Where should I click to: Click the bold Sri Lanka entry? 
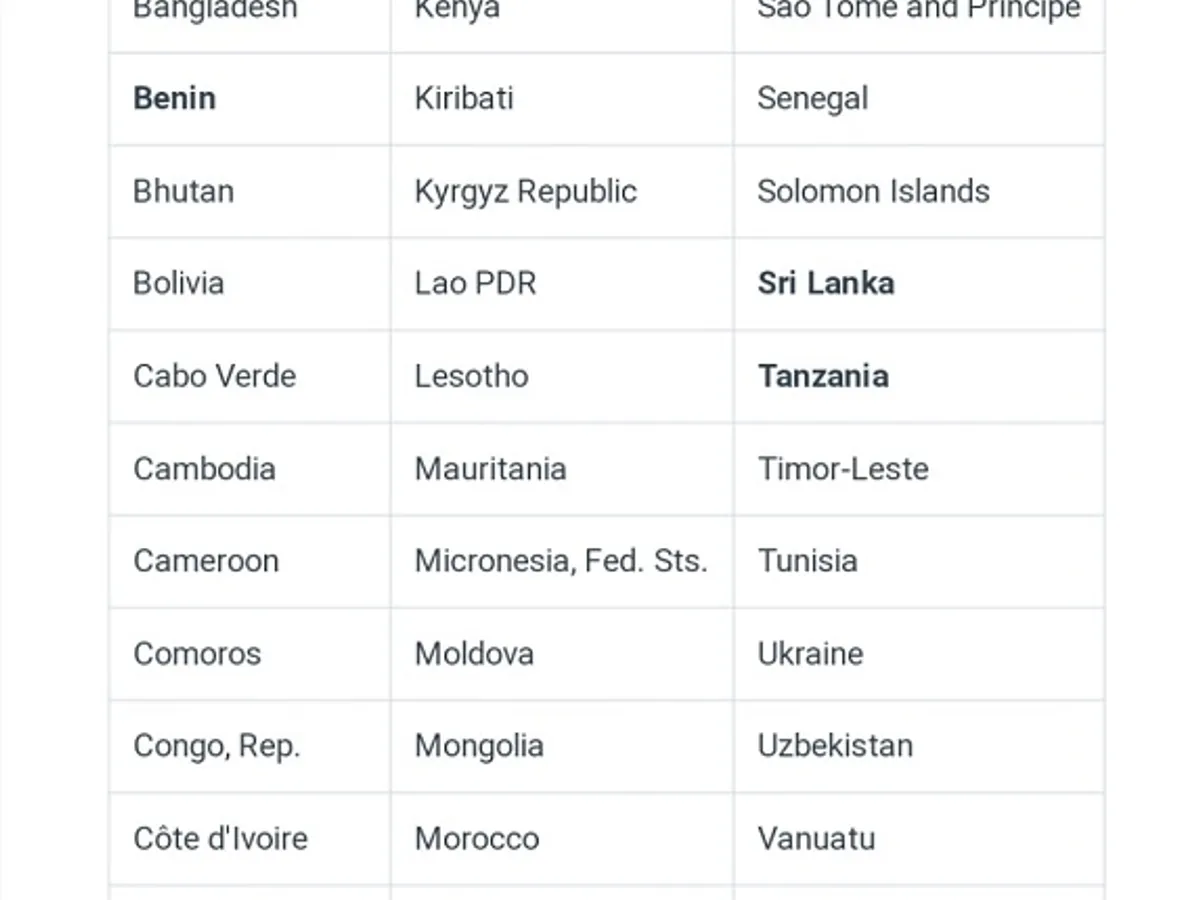point(825,283)
